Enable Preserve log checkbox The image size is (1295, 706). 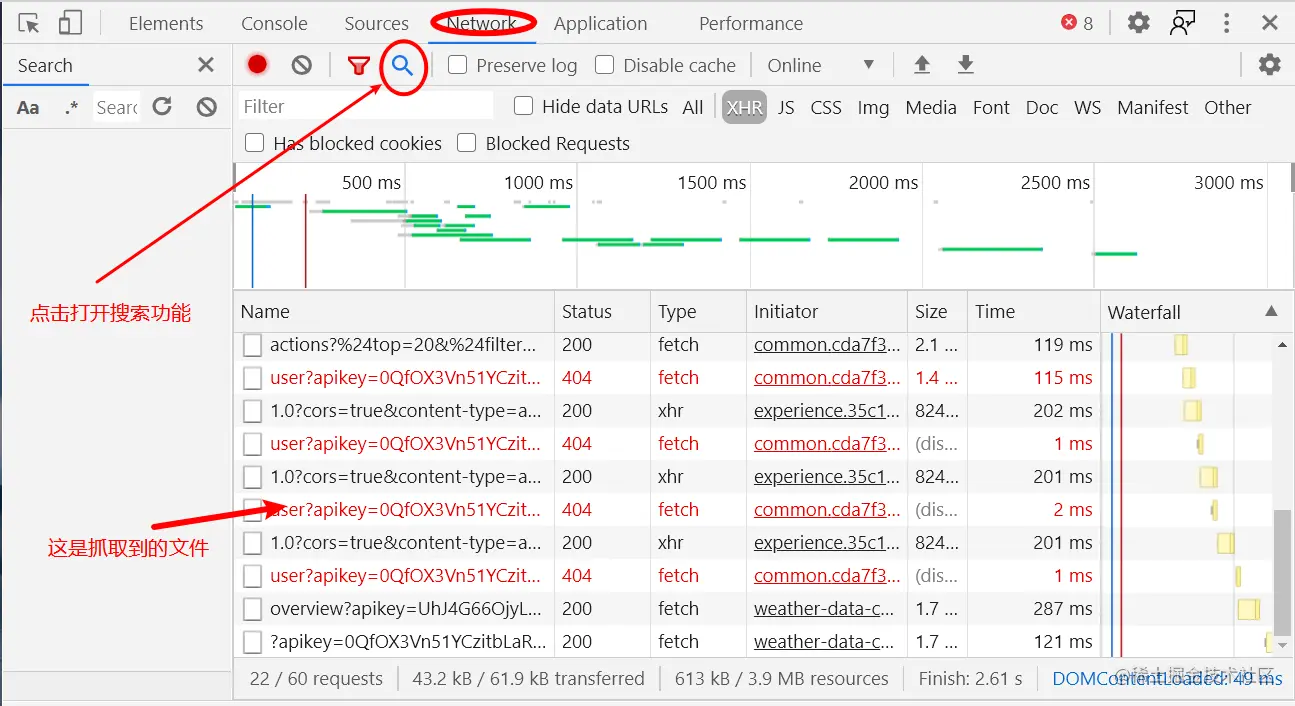point(458,65)
